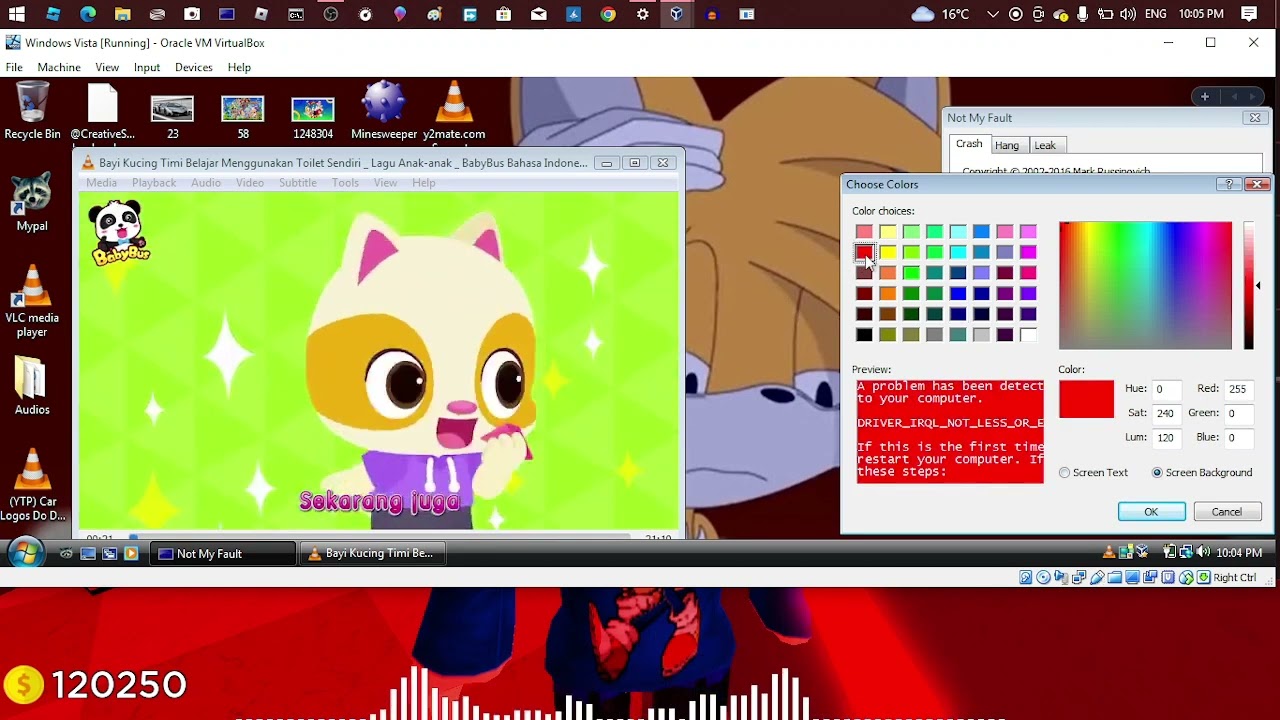The height and width of the screenshot is (720, 1280).
Task: Open the Minesweeper desktop icon
Action: pos(384,110)
